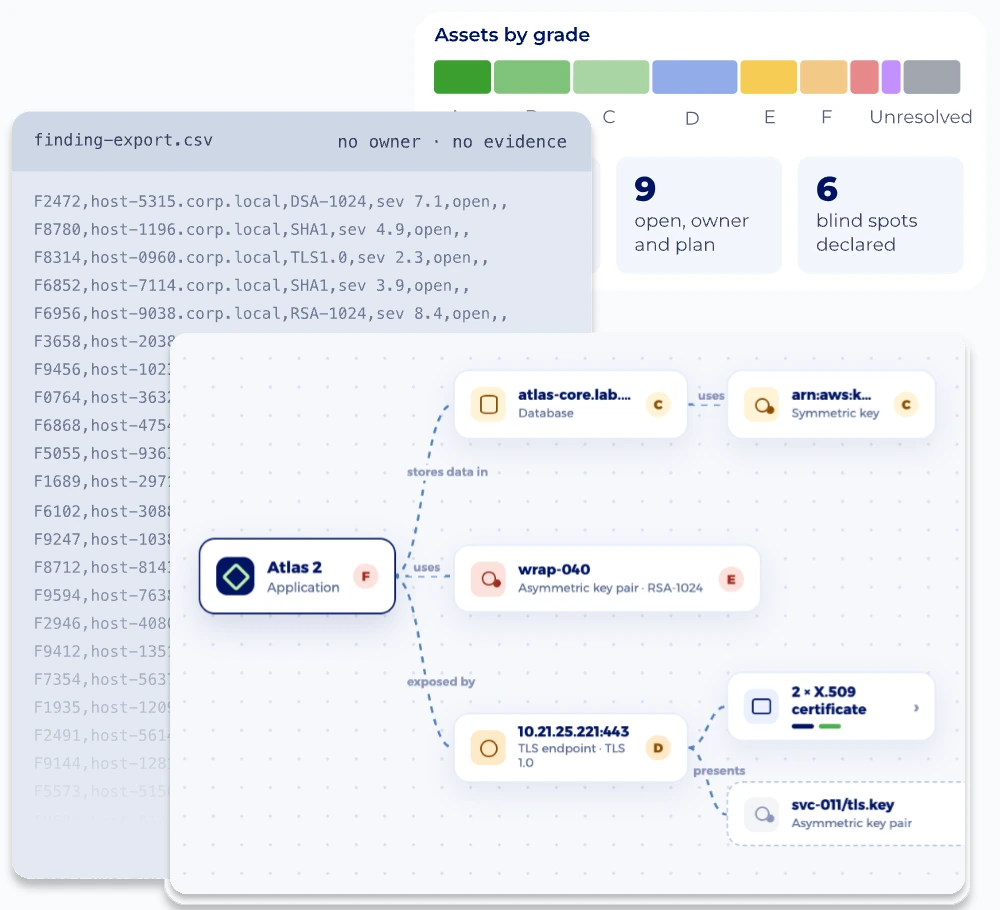Select CSV row F6956 host-9038
1000x910 pixels.
pyautogui.click(x=270, y=314)
